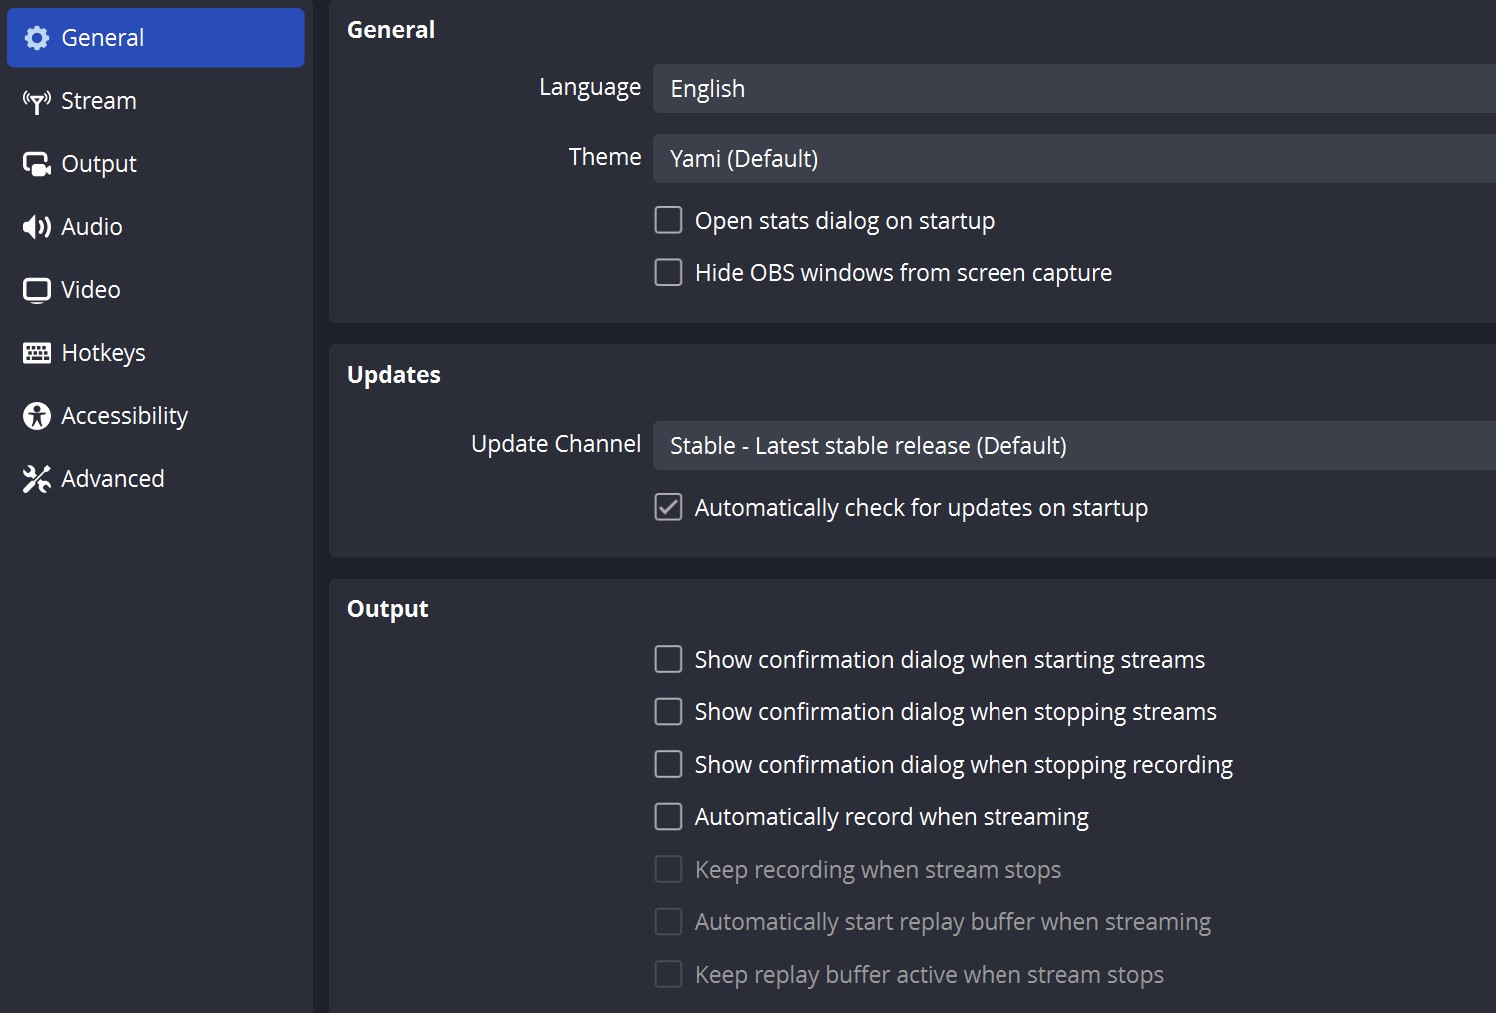Click the Audio speaker icon
This screenshot has height=1013, width=1496.
[36, 226]
